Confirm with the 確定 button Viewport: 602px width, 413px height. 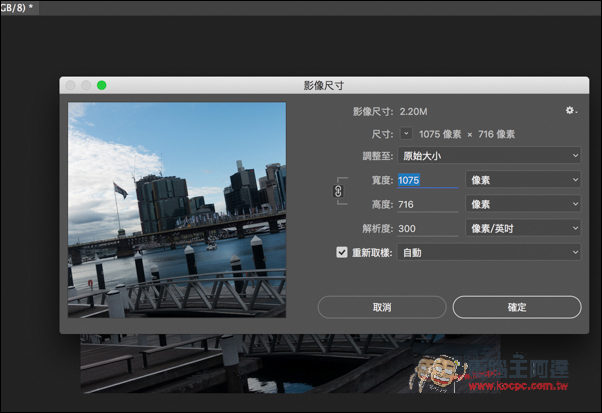tap(516, 307)
